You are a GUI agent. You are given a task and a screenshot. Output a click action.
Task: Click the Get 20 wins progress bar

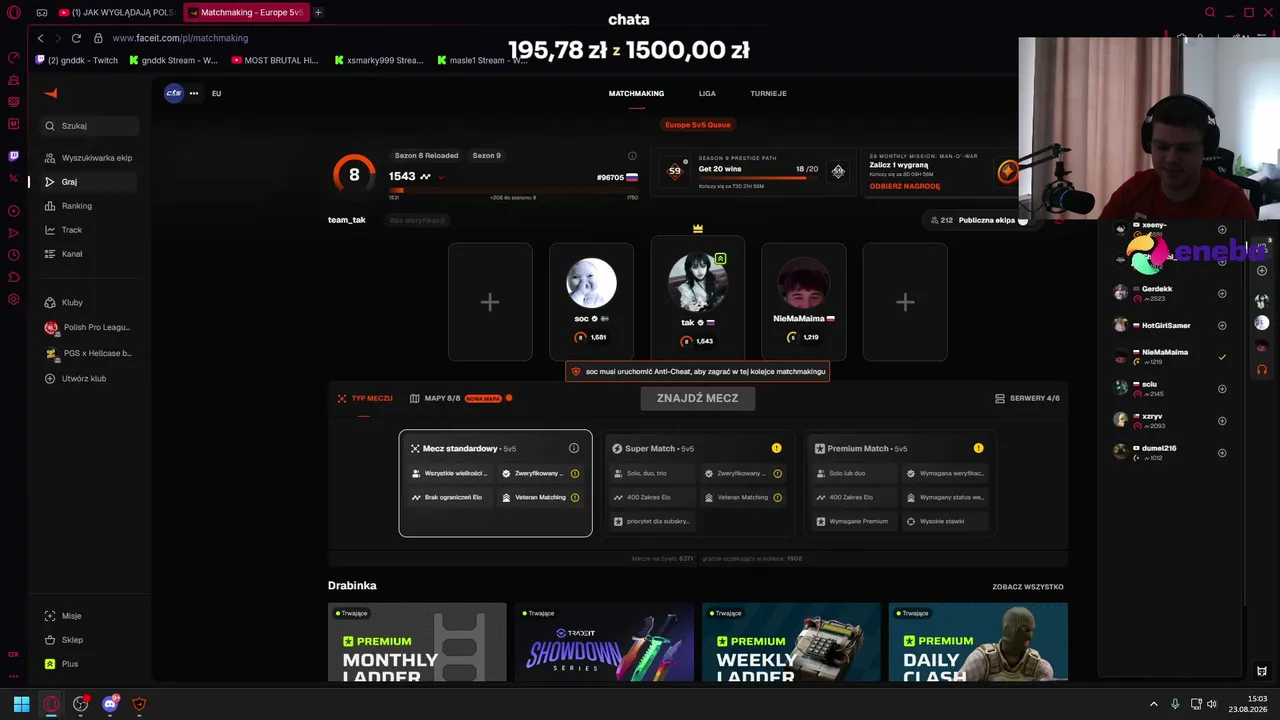(758, 178)
